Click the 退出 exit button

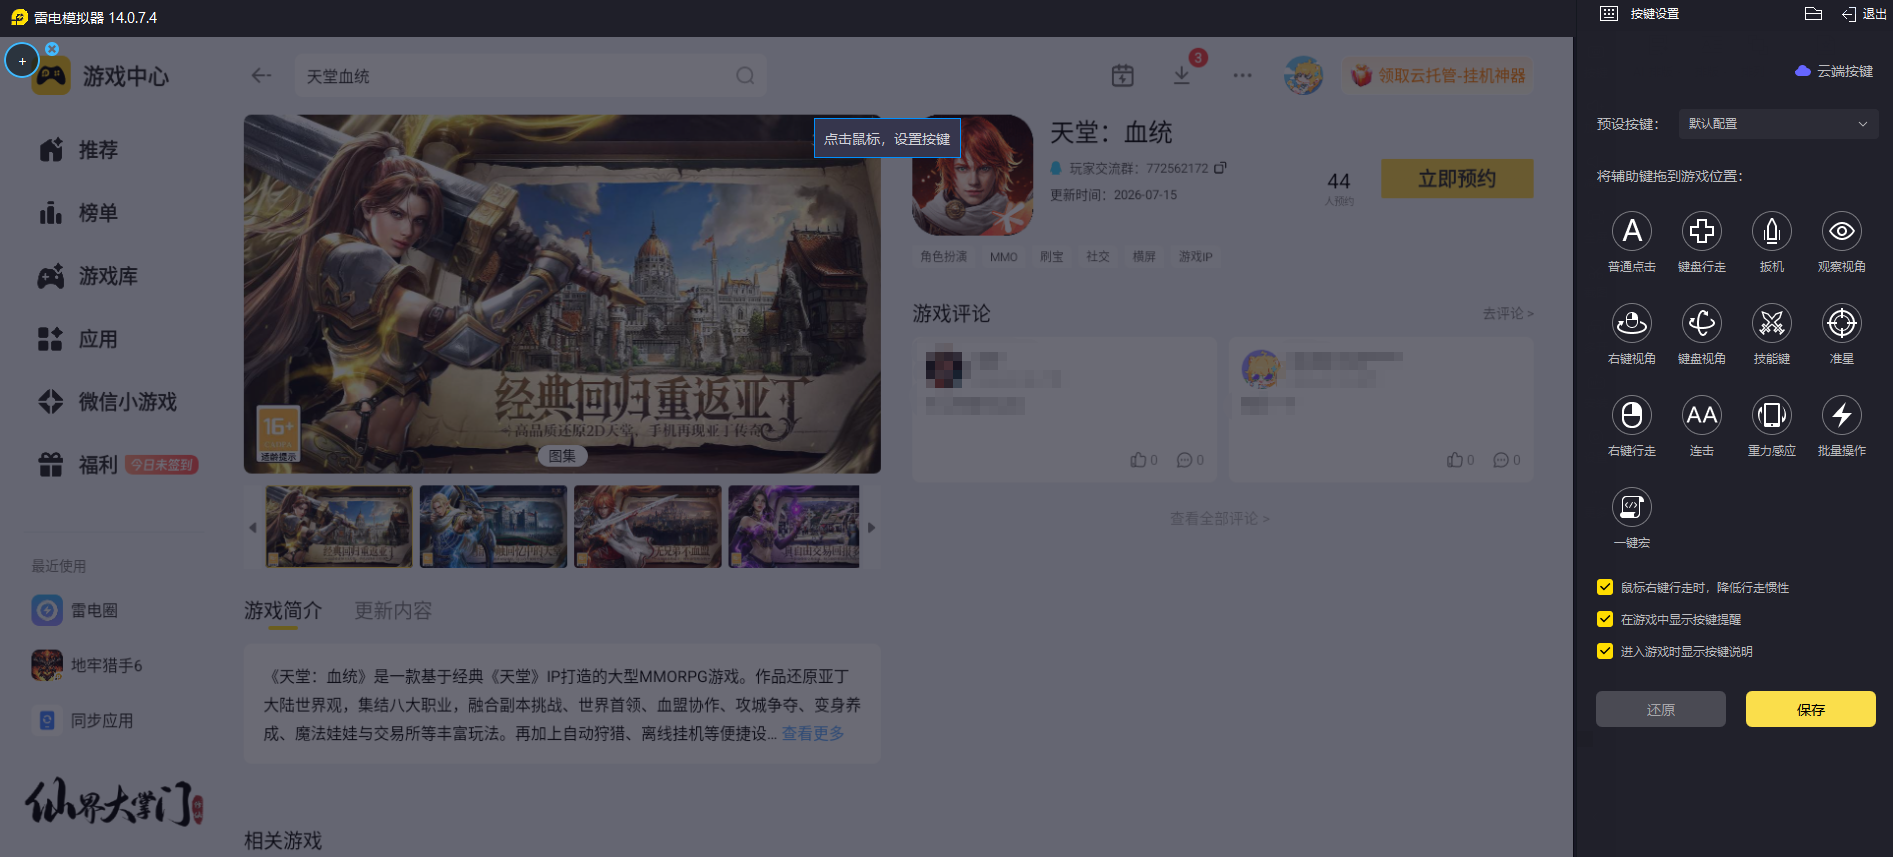coord(1864,14)
